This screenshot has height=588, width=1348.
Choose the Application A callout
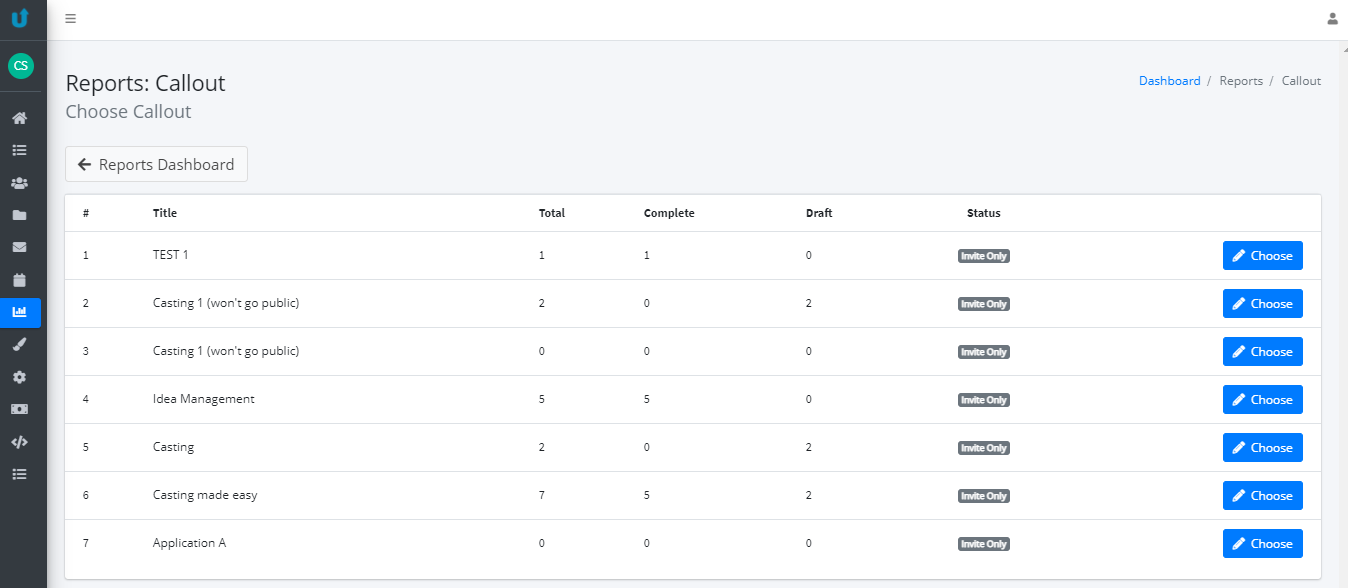click(x=1262, y=544)
